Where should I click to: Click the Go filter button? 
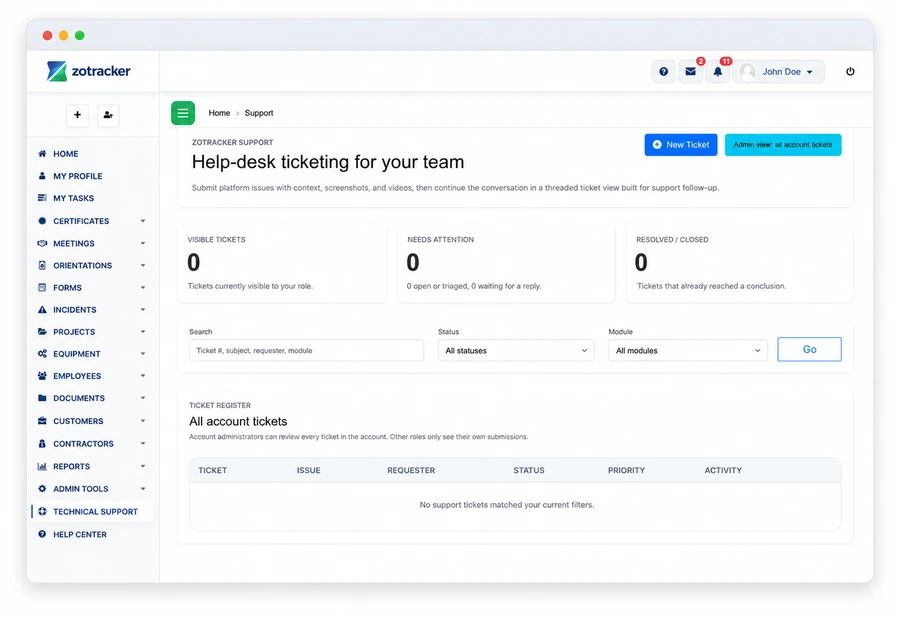pyautogui.click(x=809, y=350)
